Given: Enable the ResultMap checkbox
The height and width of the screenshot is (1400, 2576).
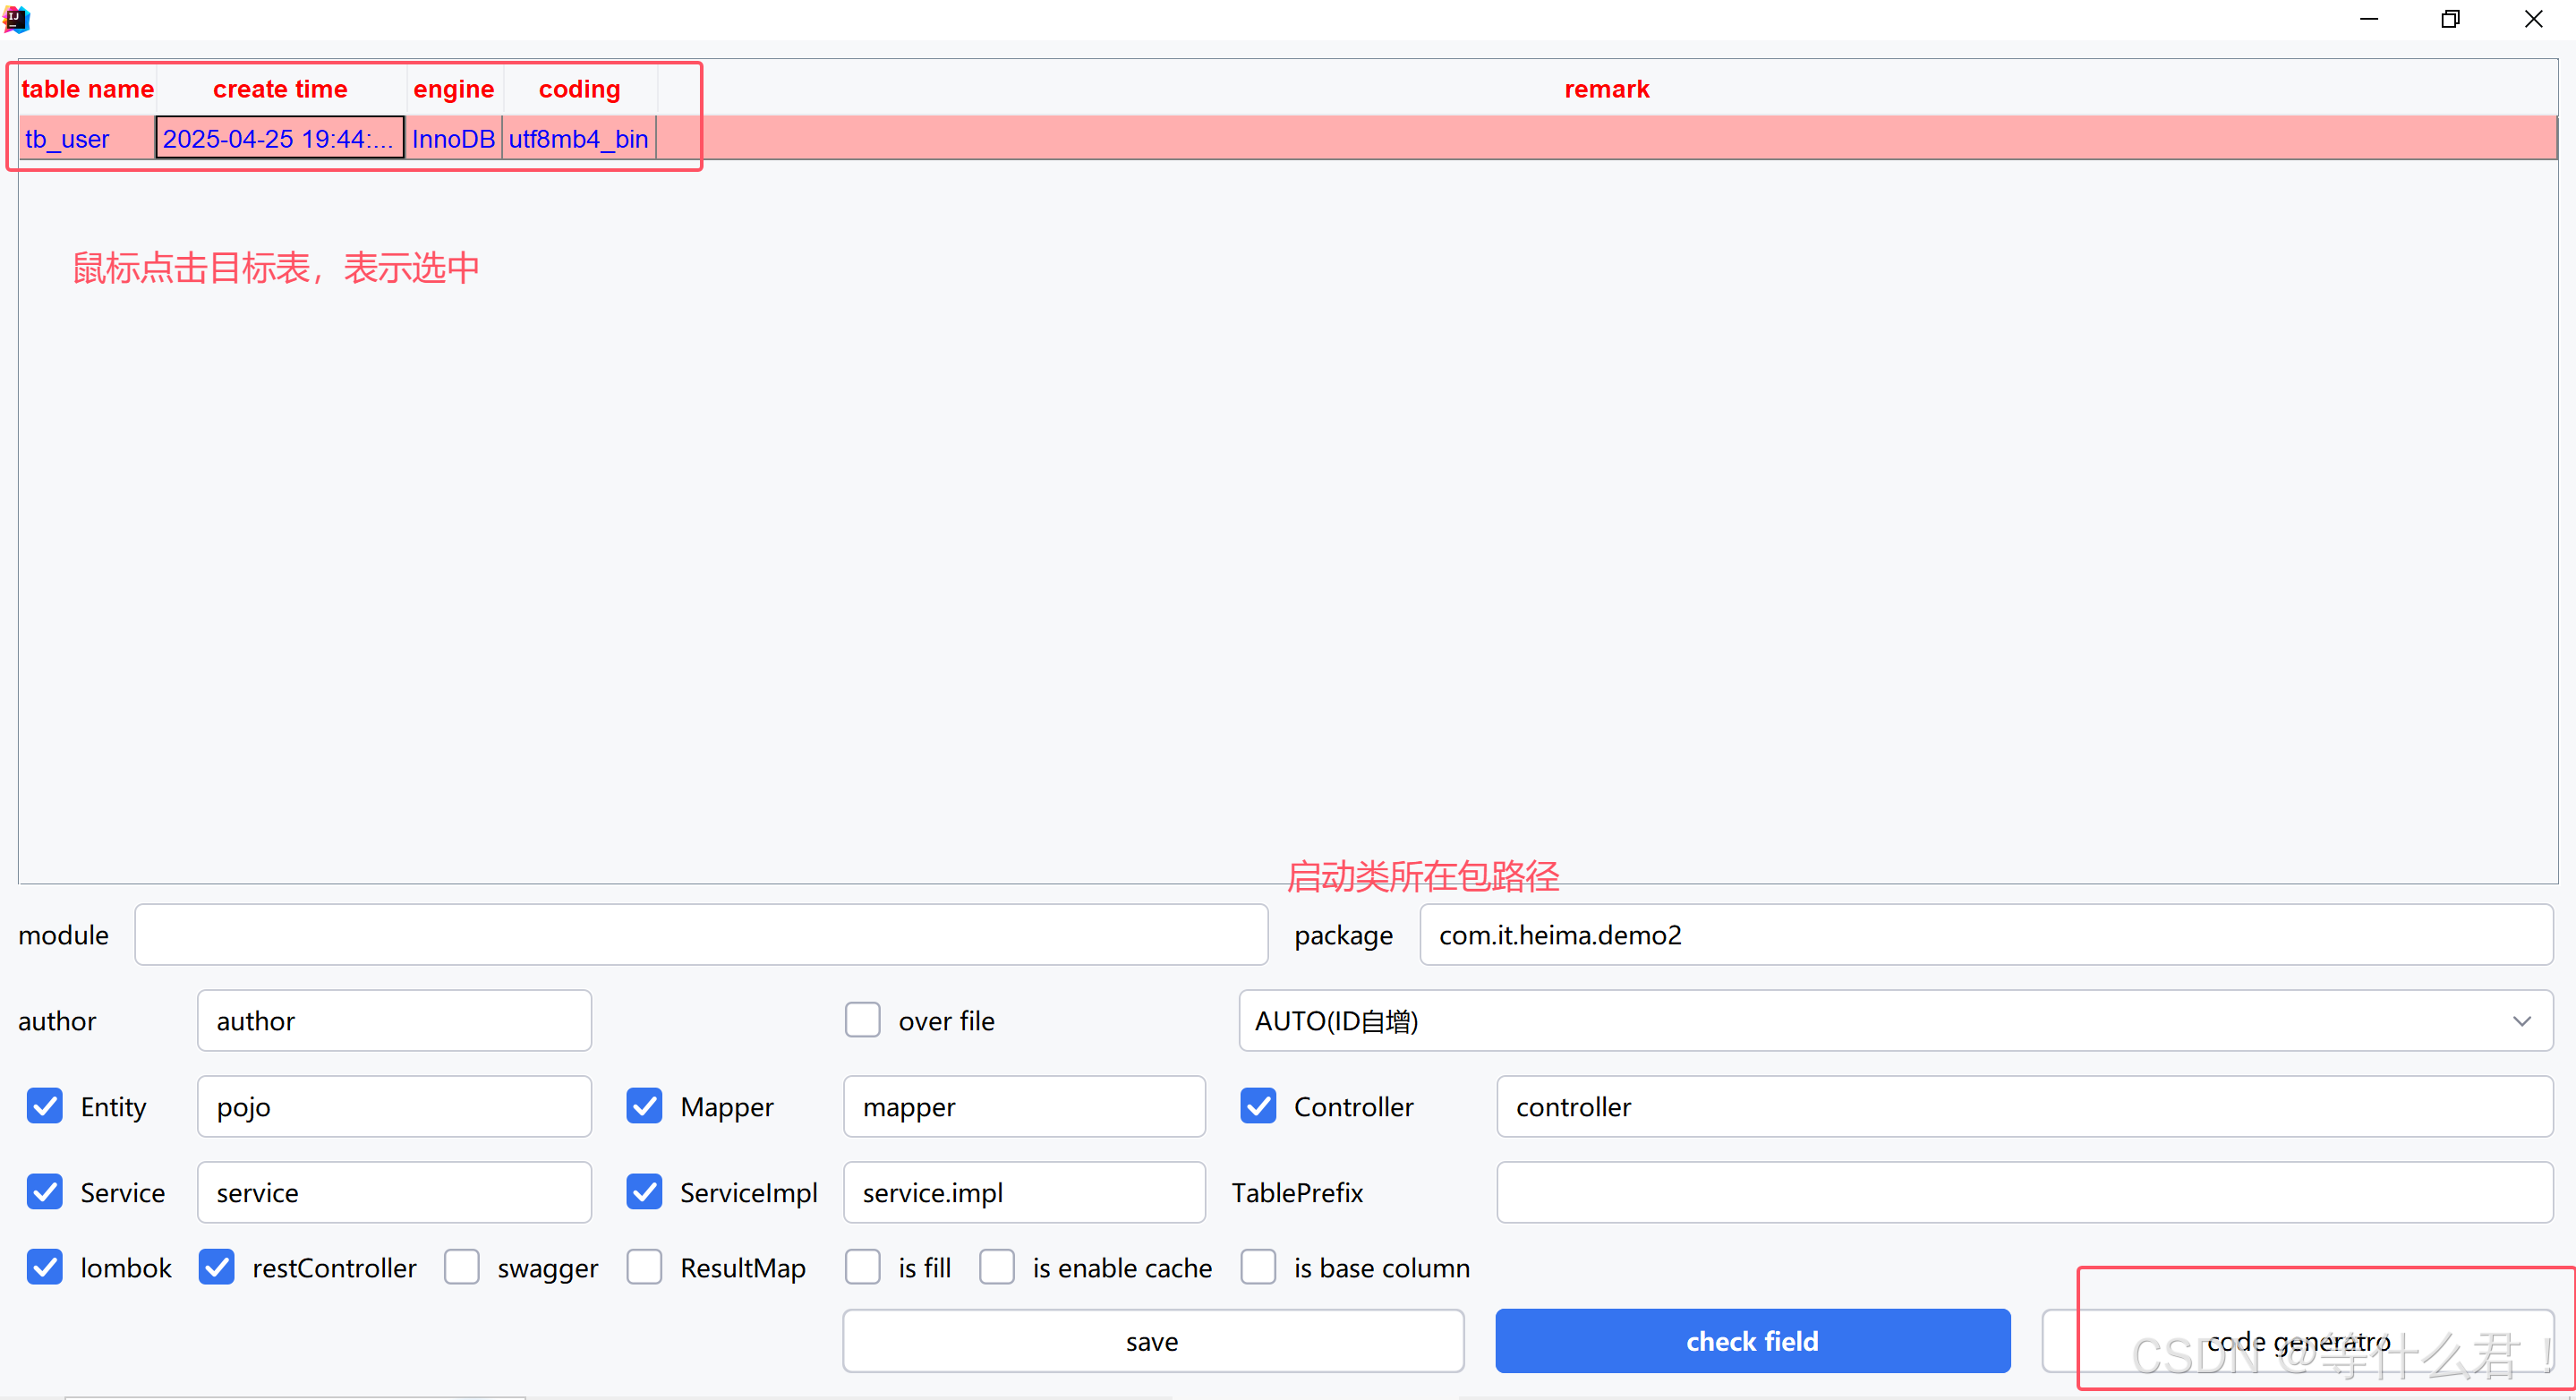Looking at the screenshot, I should 644,1267.
